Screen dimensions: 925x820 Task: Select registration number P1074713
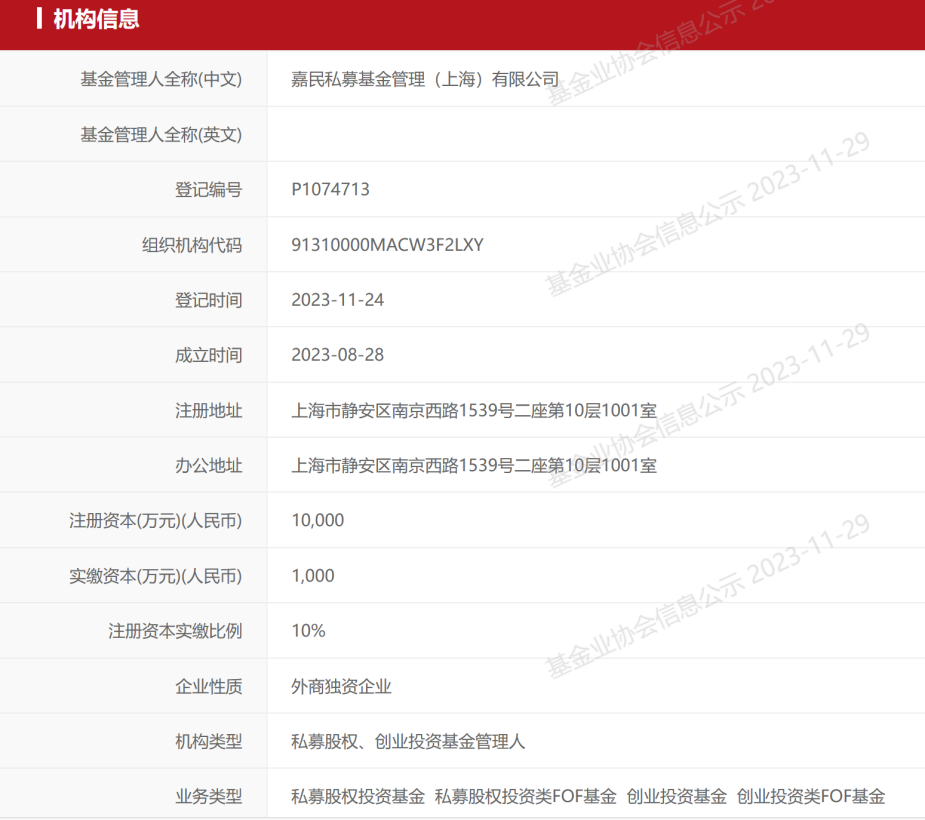pyautogui.click(x=330, y=189)
